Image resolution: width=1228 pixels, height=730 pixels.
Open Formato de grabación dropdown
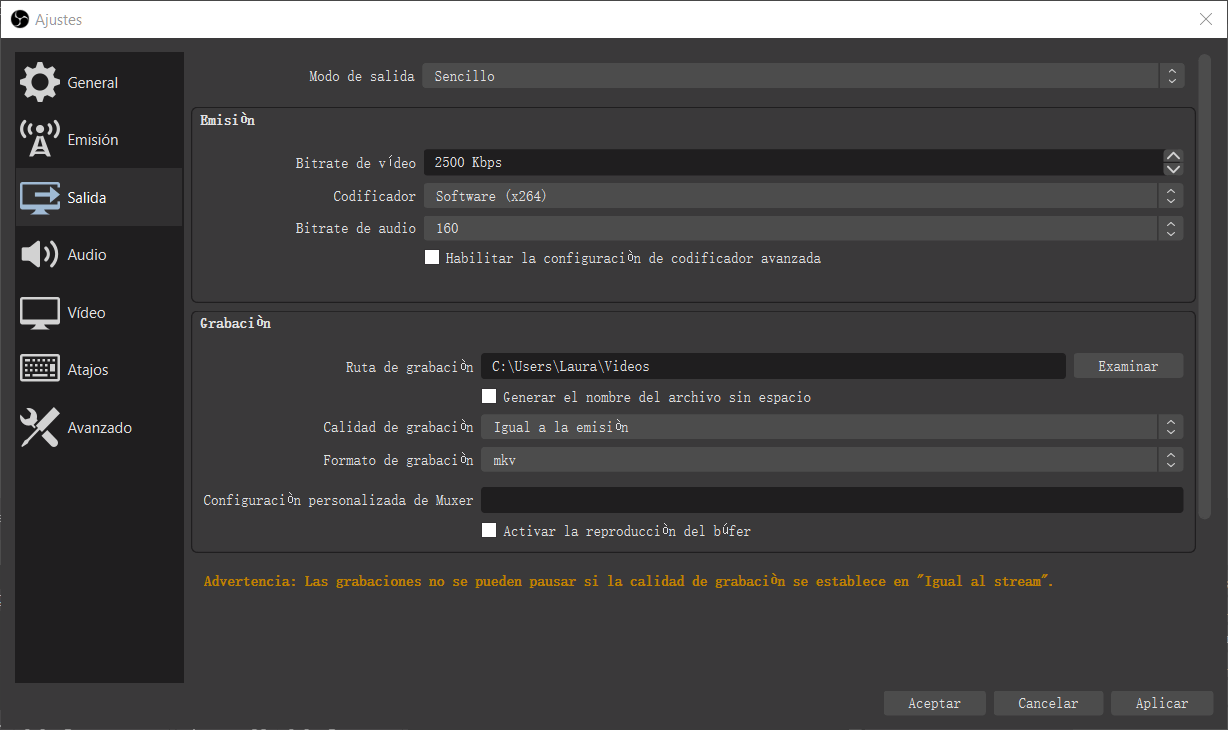pos(830,460)
